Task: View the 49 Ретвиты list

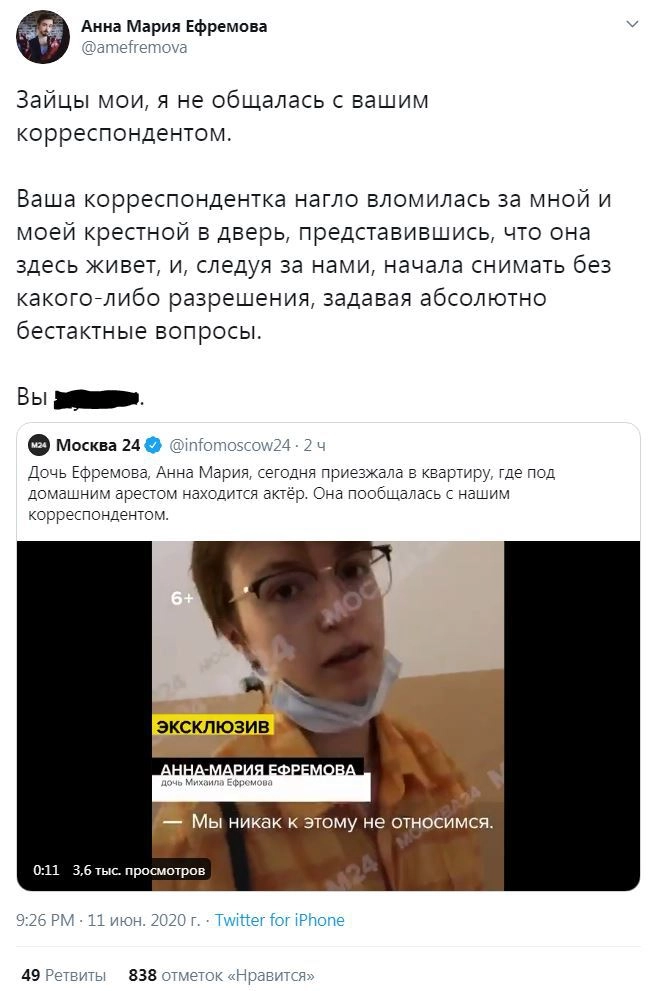Action: click(x=63, y=975)
